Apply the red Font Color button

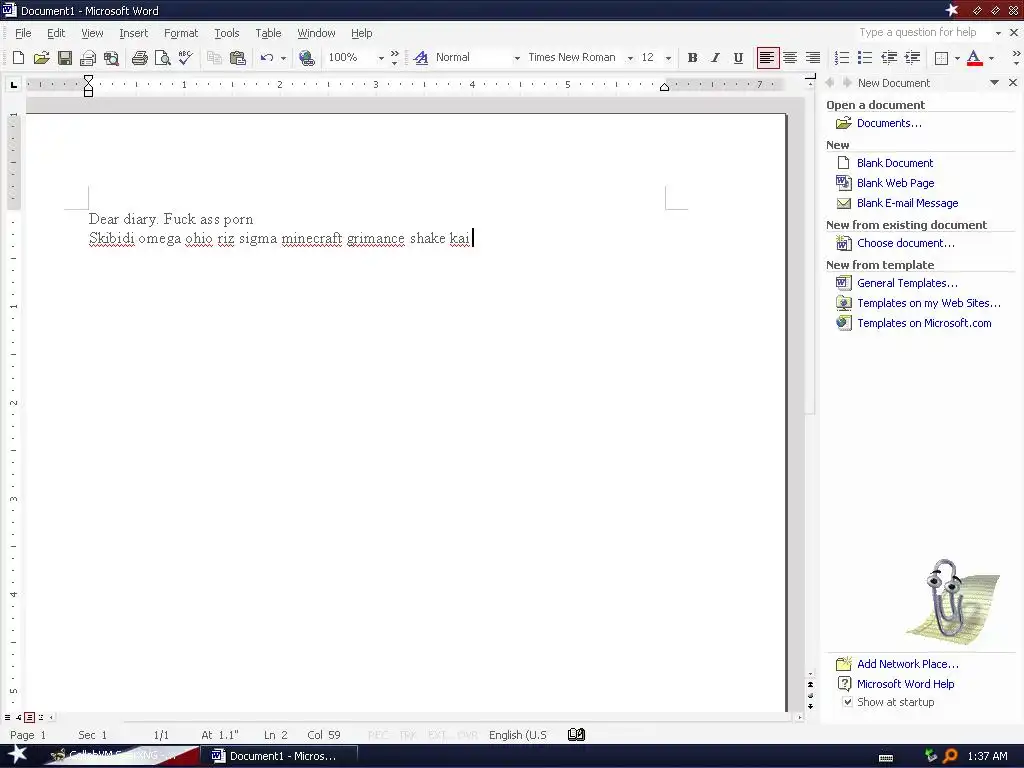(974, 58)
